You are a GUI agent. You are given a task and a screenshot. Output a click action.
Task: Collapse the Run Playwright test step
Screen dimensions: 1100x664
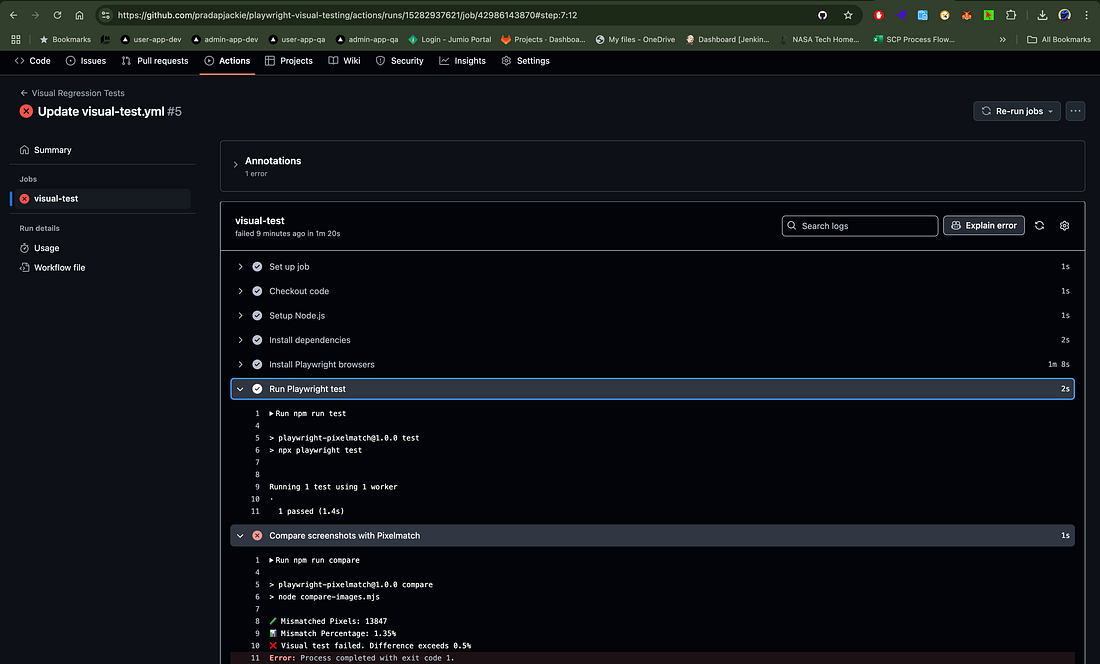tap(241, 389)
